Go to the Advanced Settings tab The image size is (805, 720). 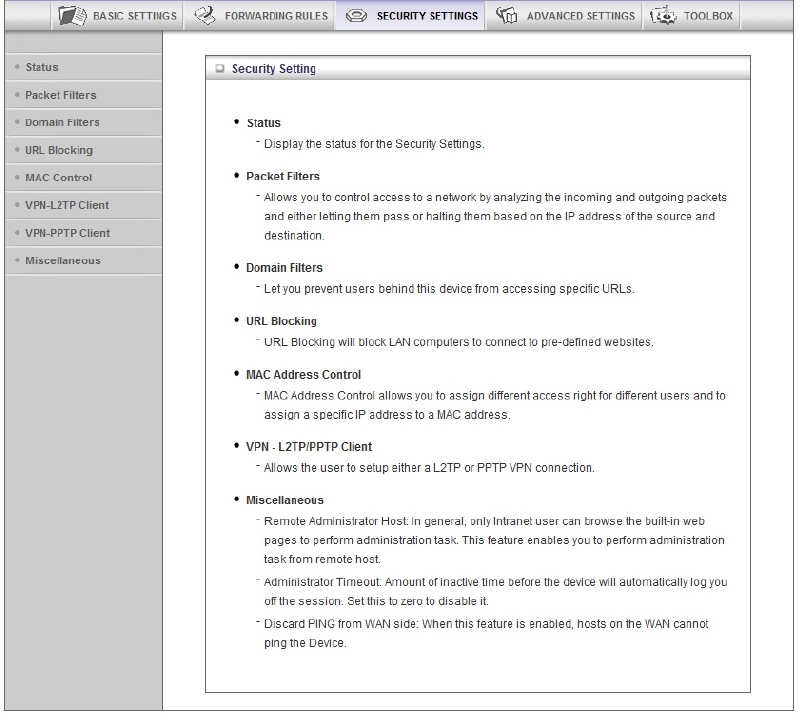pyautogui.click(x=565, y=16)
